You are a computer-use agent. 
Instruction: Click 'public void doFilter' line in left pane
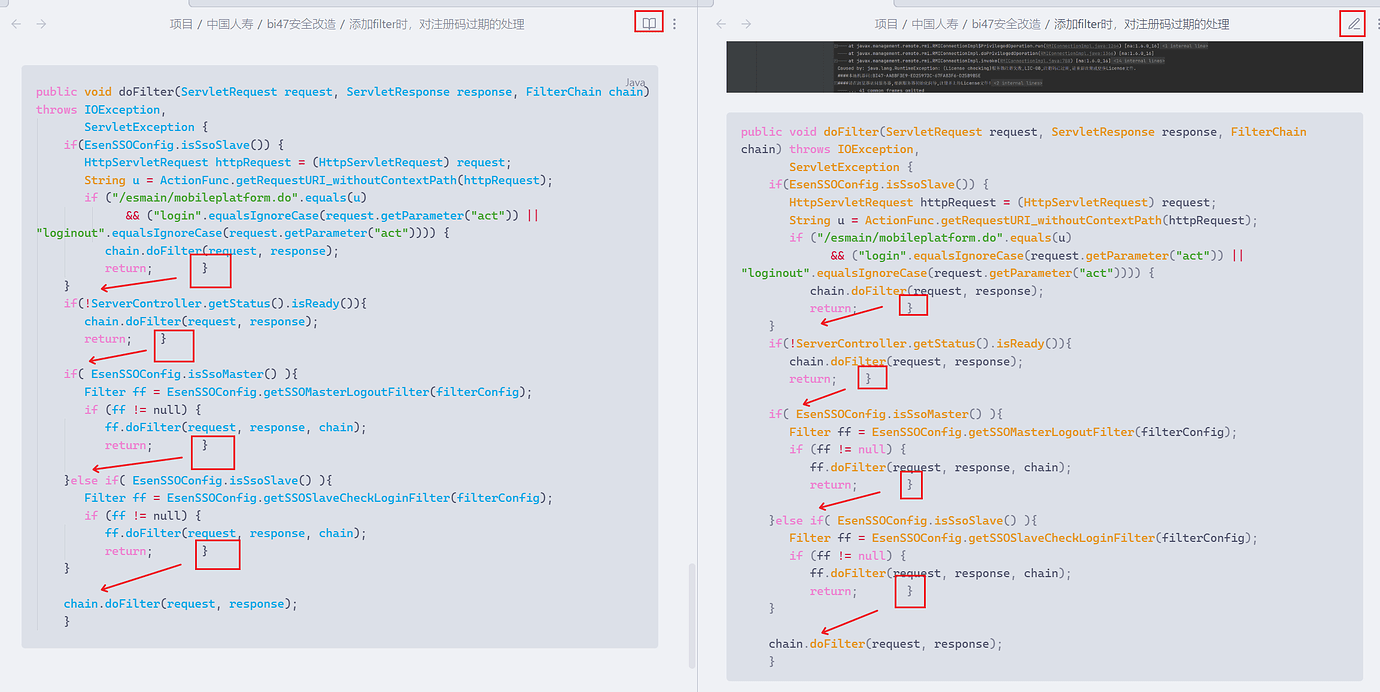click(342, 92)
